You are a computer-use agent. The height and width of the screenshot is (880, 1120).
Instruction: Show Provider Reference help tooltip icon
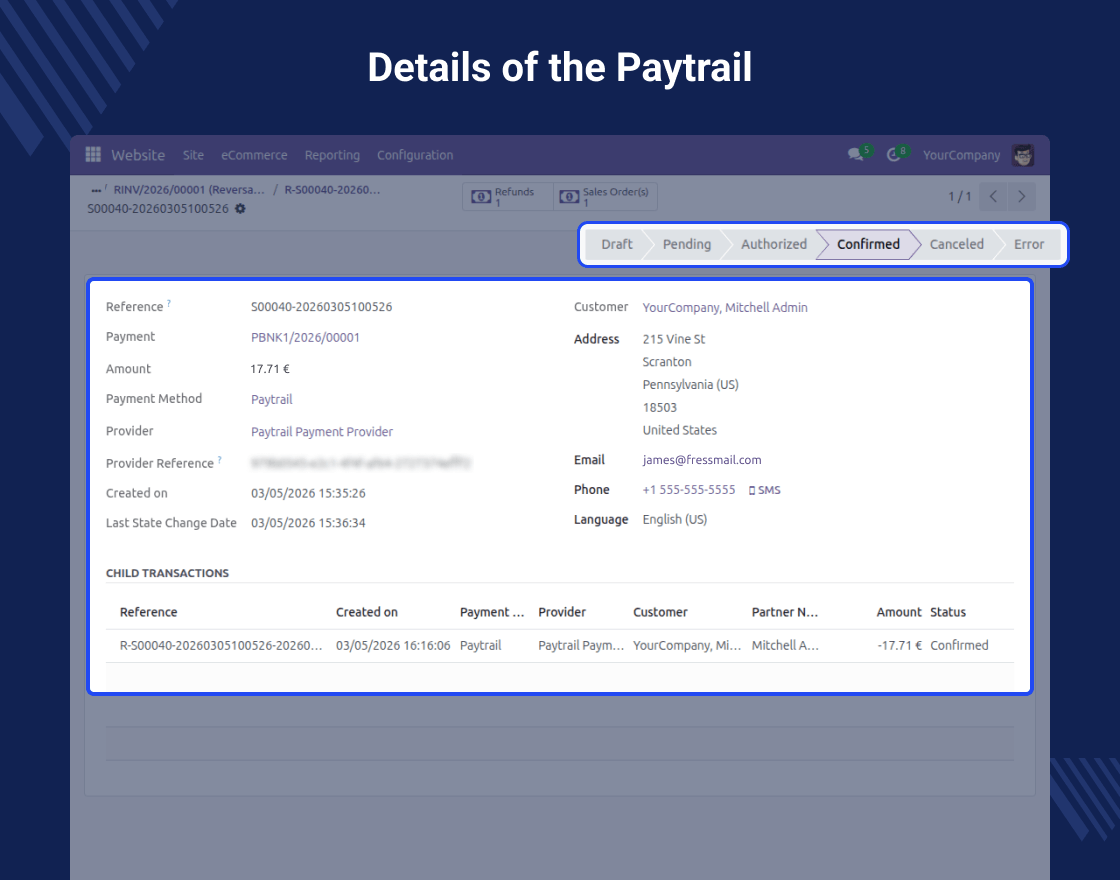[220, 459]
